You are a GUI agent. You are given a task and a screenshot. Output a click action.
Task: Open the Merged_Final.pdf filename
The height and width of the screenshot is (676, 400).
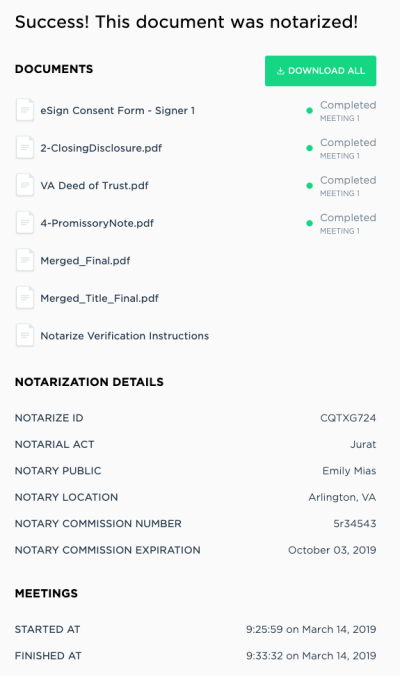point(85,261)
